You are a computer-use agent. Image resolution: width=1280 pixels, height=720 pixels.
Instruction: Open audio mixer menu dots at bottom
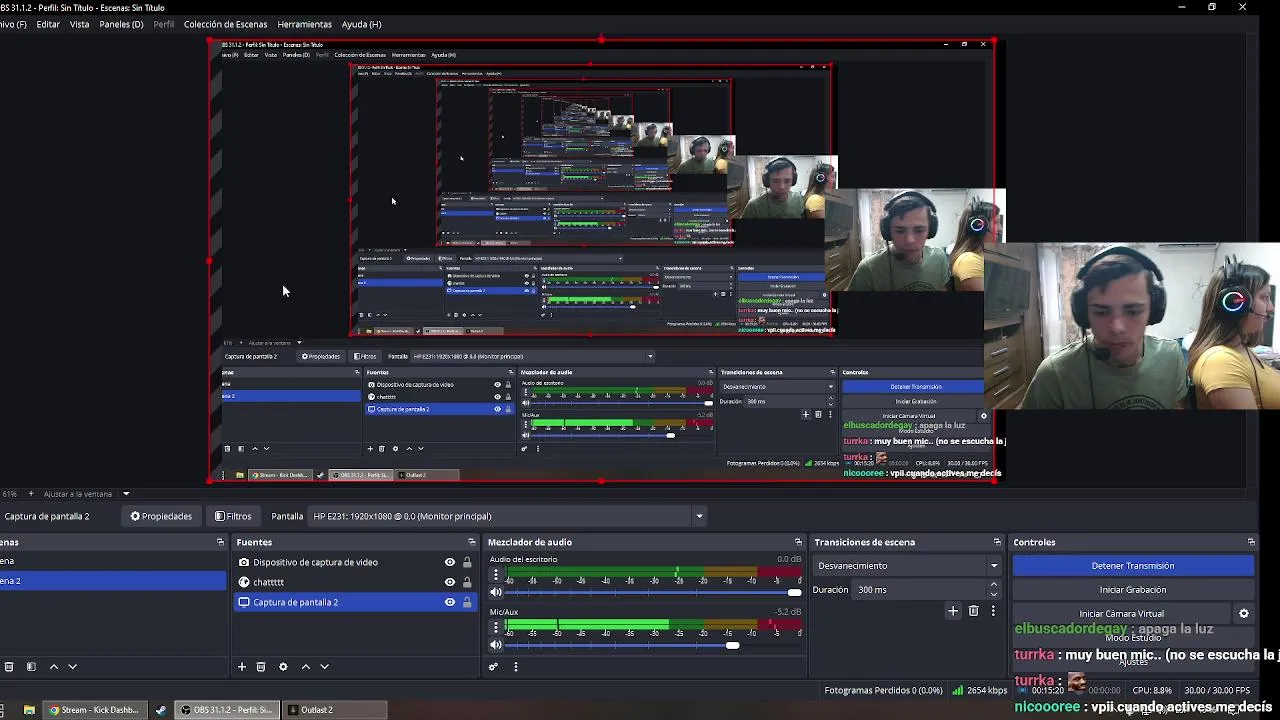(x=516, y=667)
